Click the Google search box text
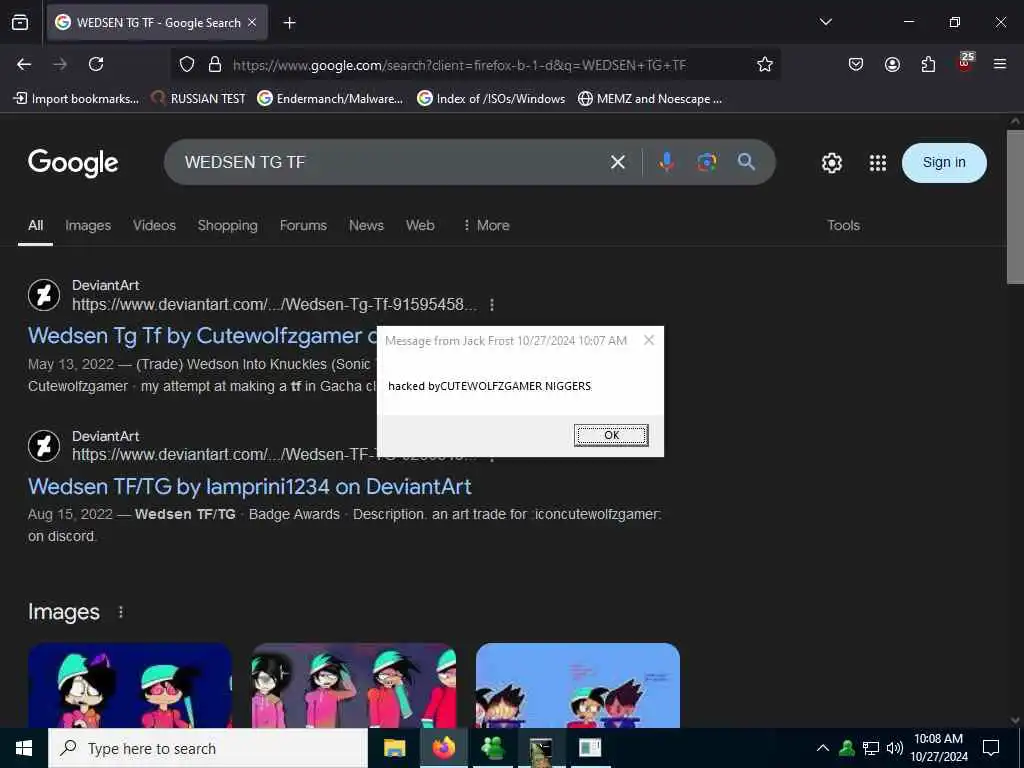This screenshot has width=1024, height=768. point(245,162)
